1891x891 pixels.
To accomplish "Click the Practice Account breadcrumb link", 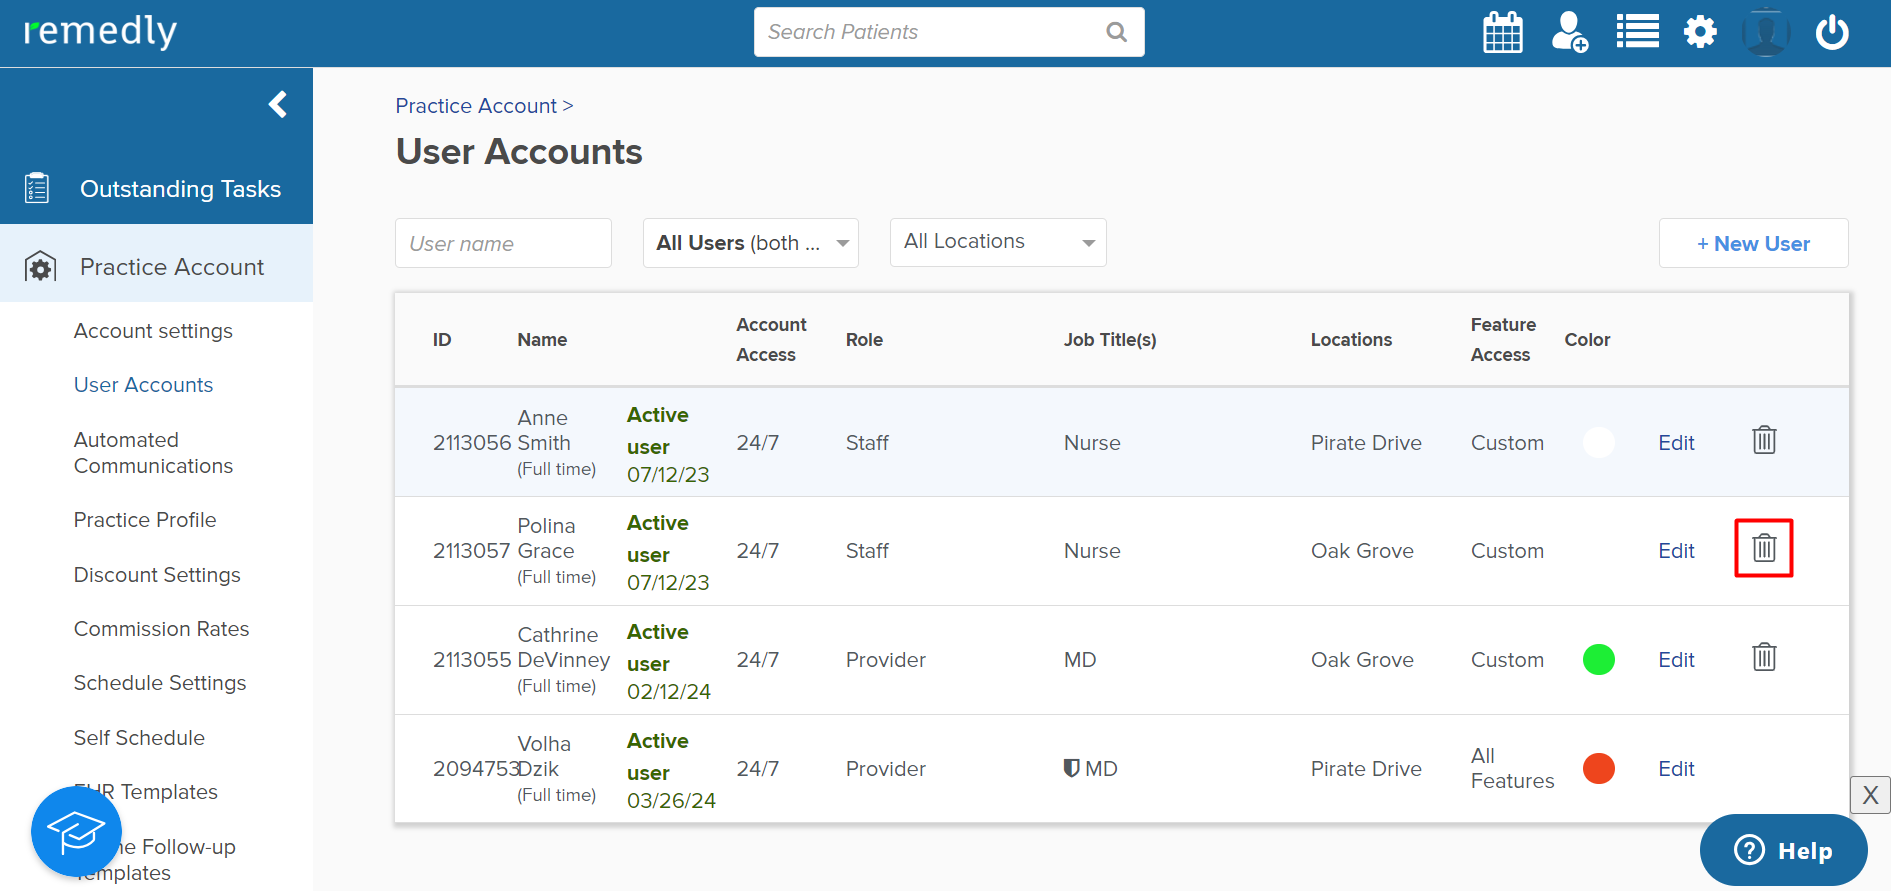I will 476,106.
